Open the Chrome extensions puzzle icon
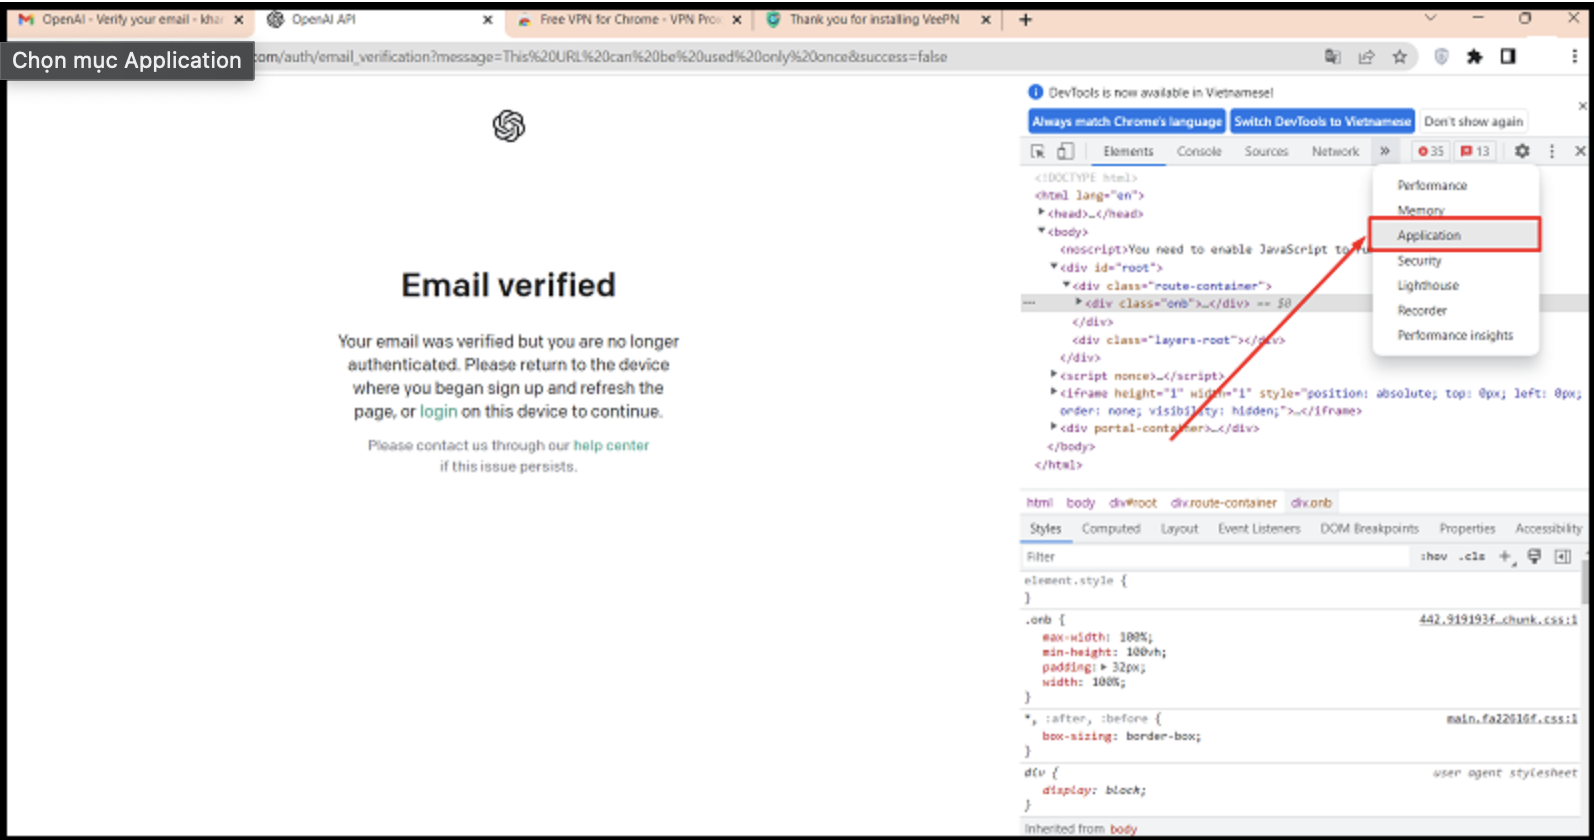The height and width of the screenshot is (840, 1594). (x=1474, y=57)
